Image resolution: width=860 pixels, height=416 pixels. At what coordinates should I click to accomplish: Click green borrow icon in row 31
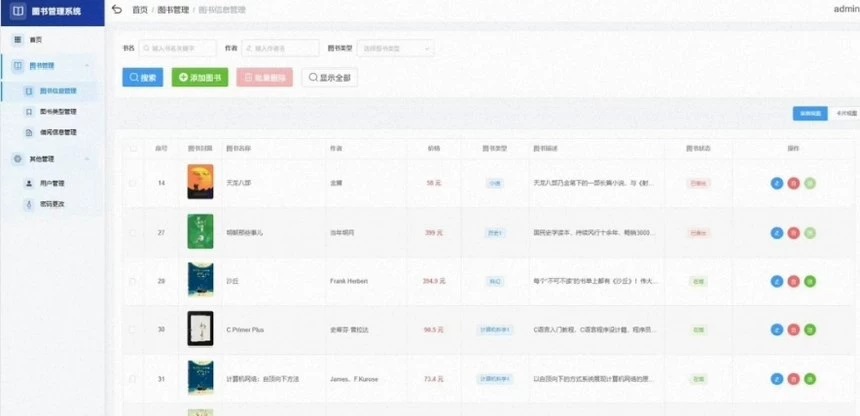pos(810,379)
